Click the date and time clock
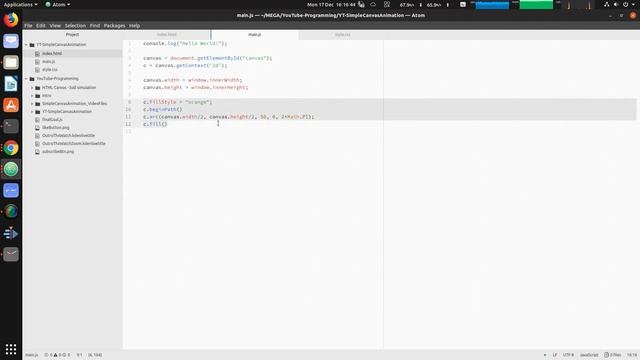640x360 pixels. point(331,4)
